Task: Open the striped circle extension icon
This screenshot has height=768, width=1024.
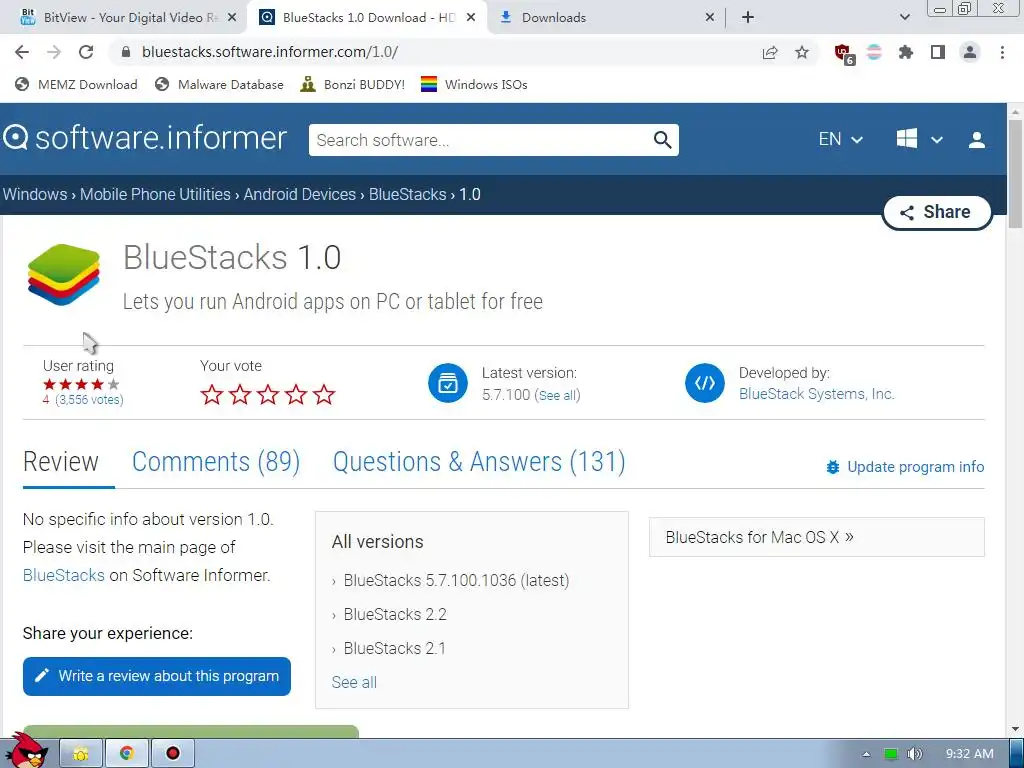Action: pos(874,52)
